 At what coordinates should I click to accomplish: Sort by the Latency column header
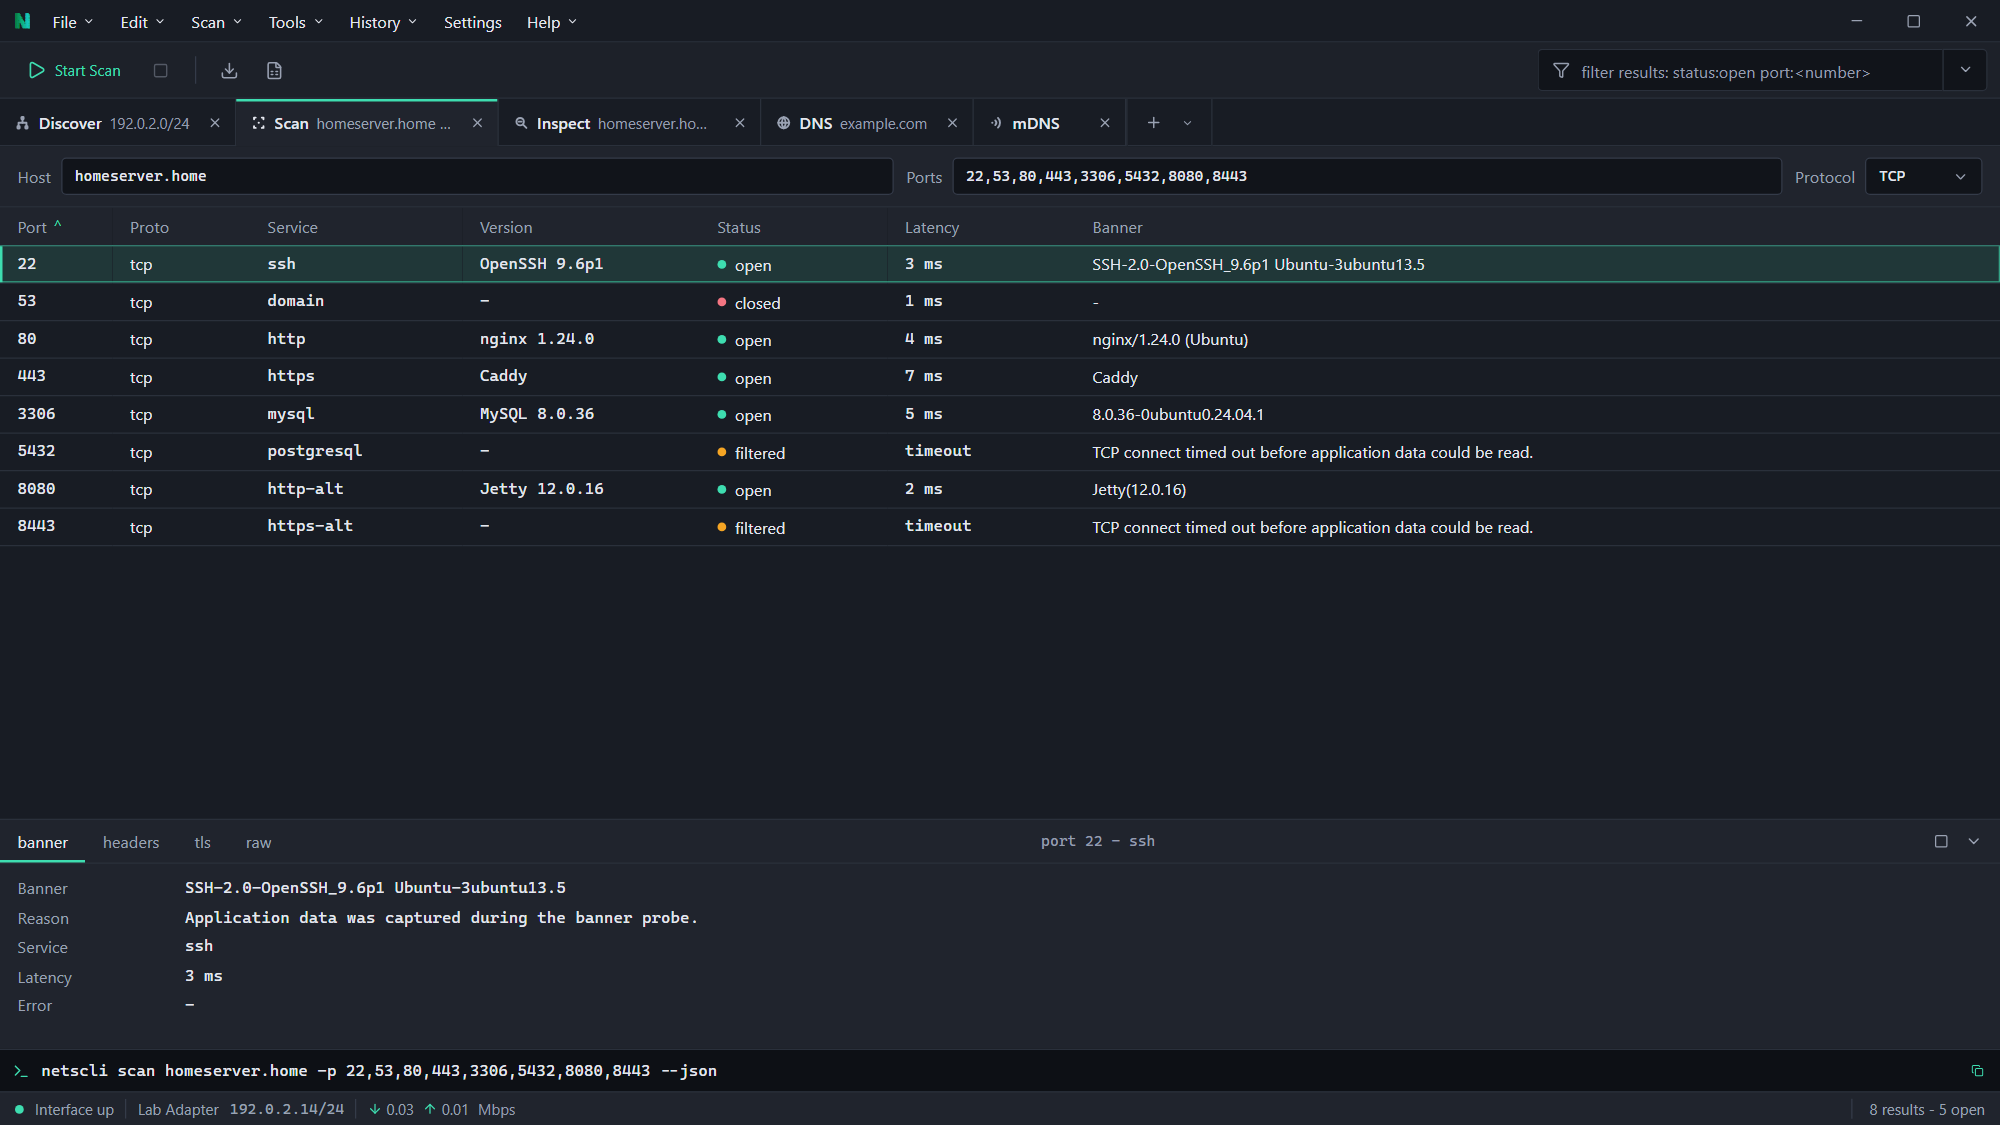(x=931, y=227)
